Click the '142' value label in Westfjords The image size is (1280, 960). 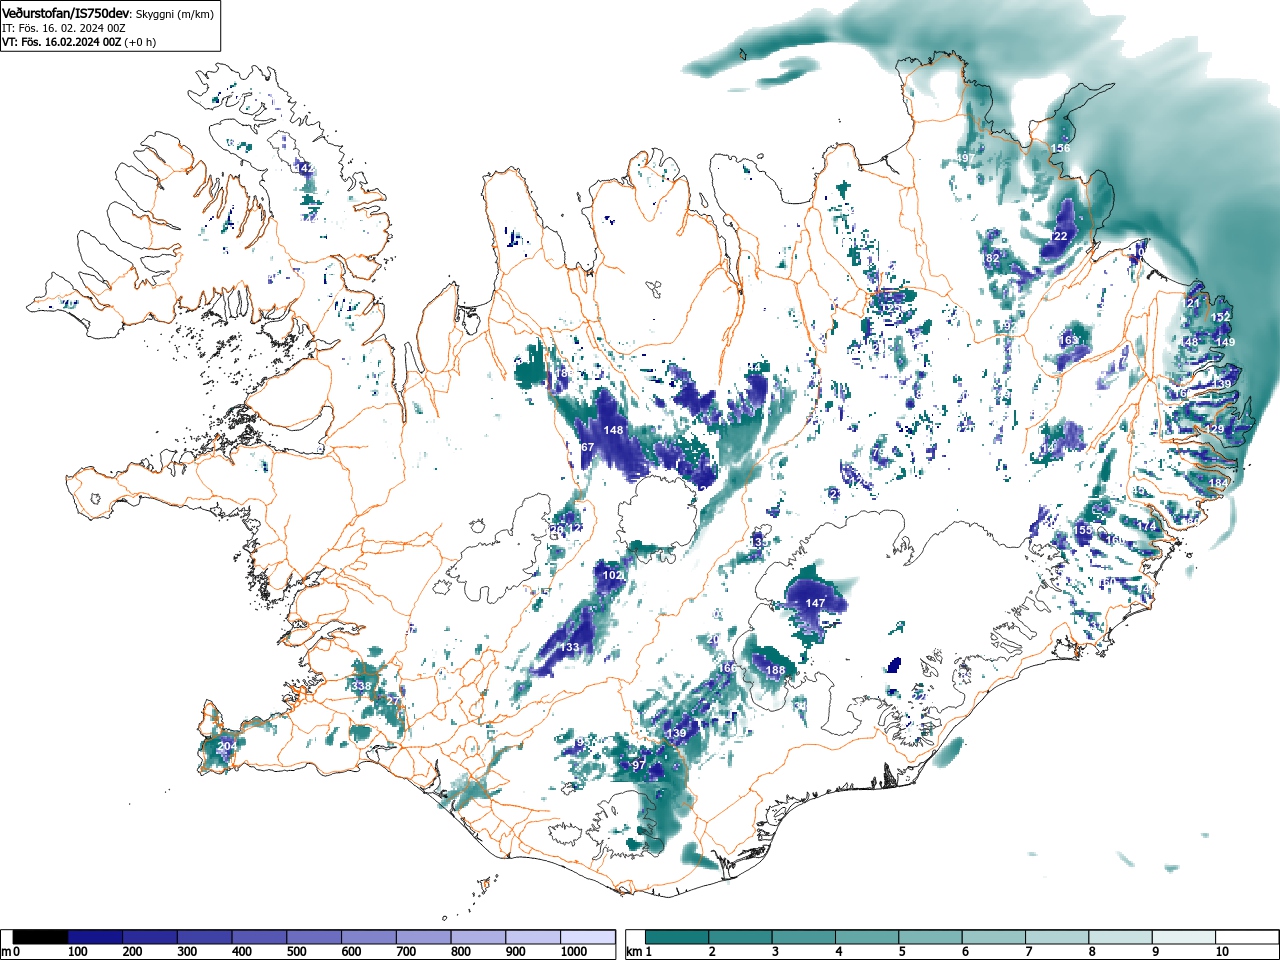point(303,168)
